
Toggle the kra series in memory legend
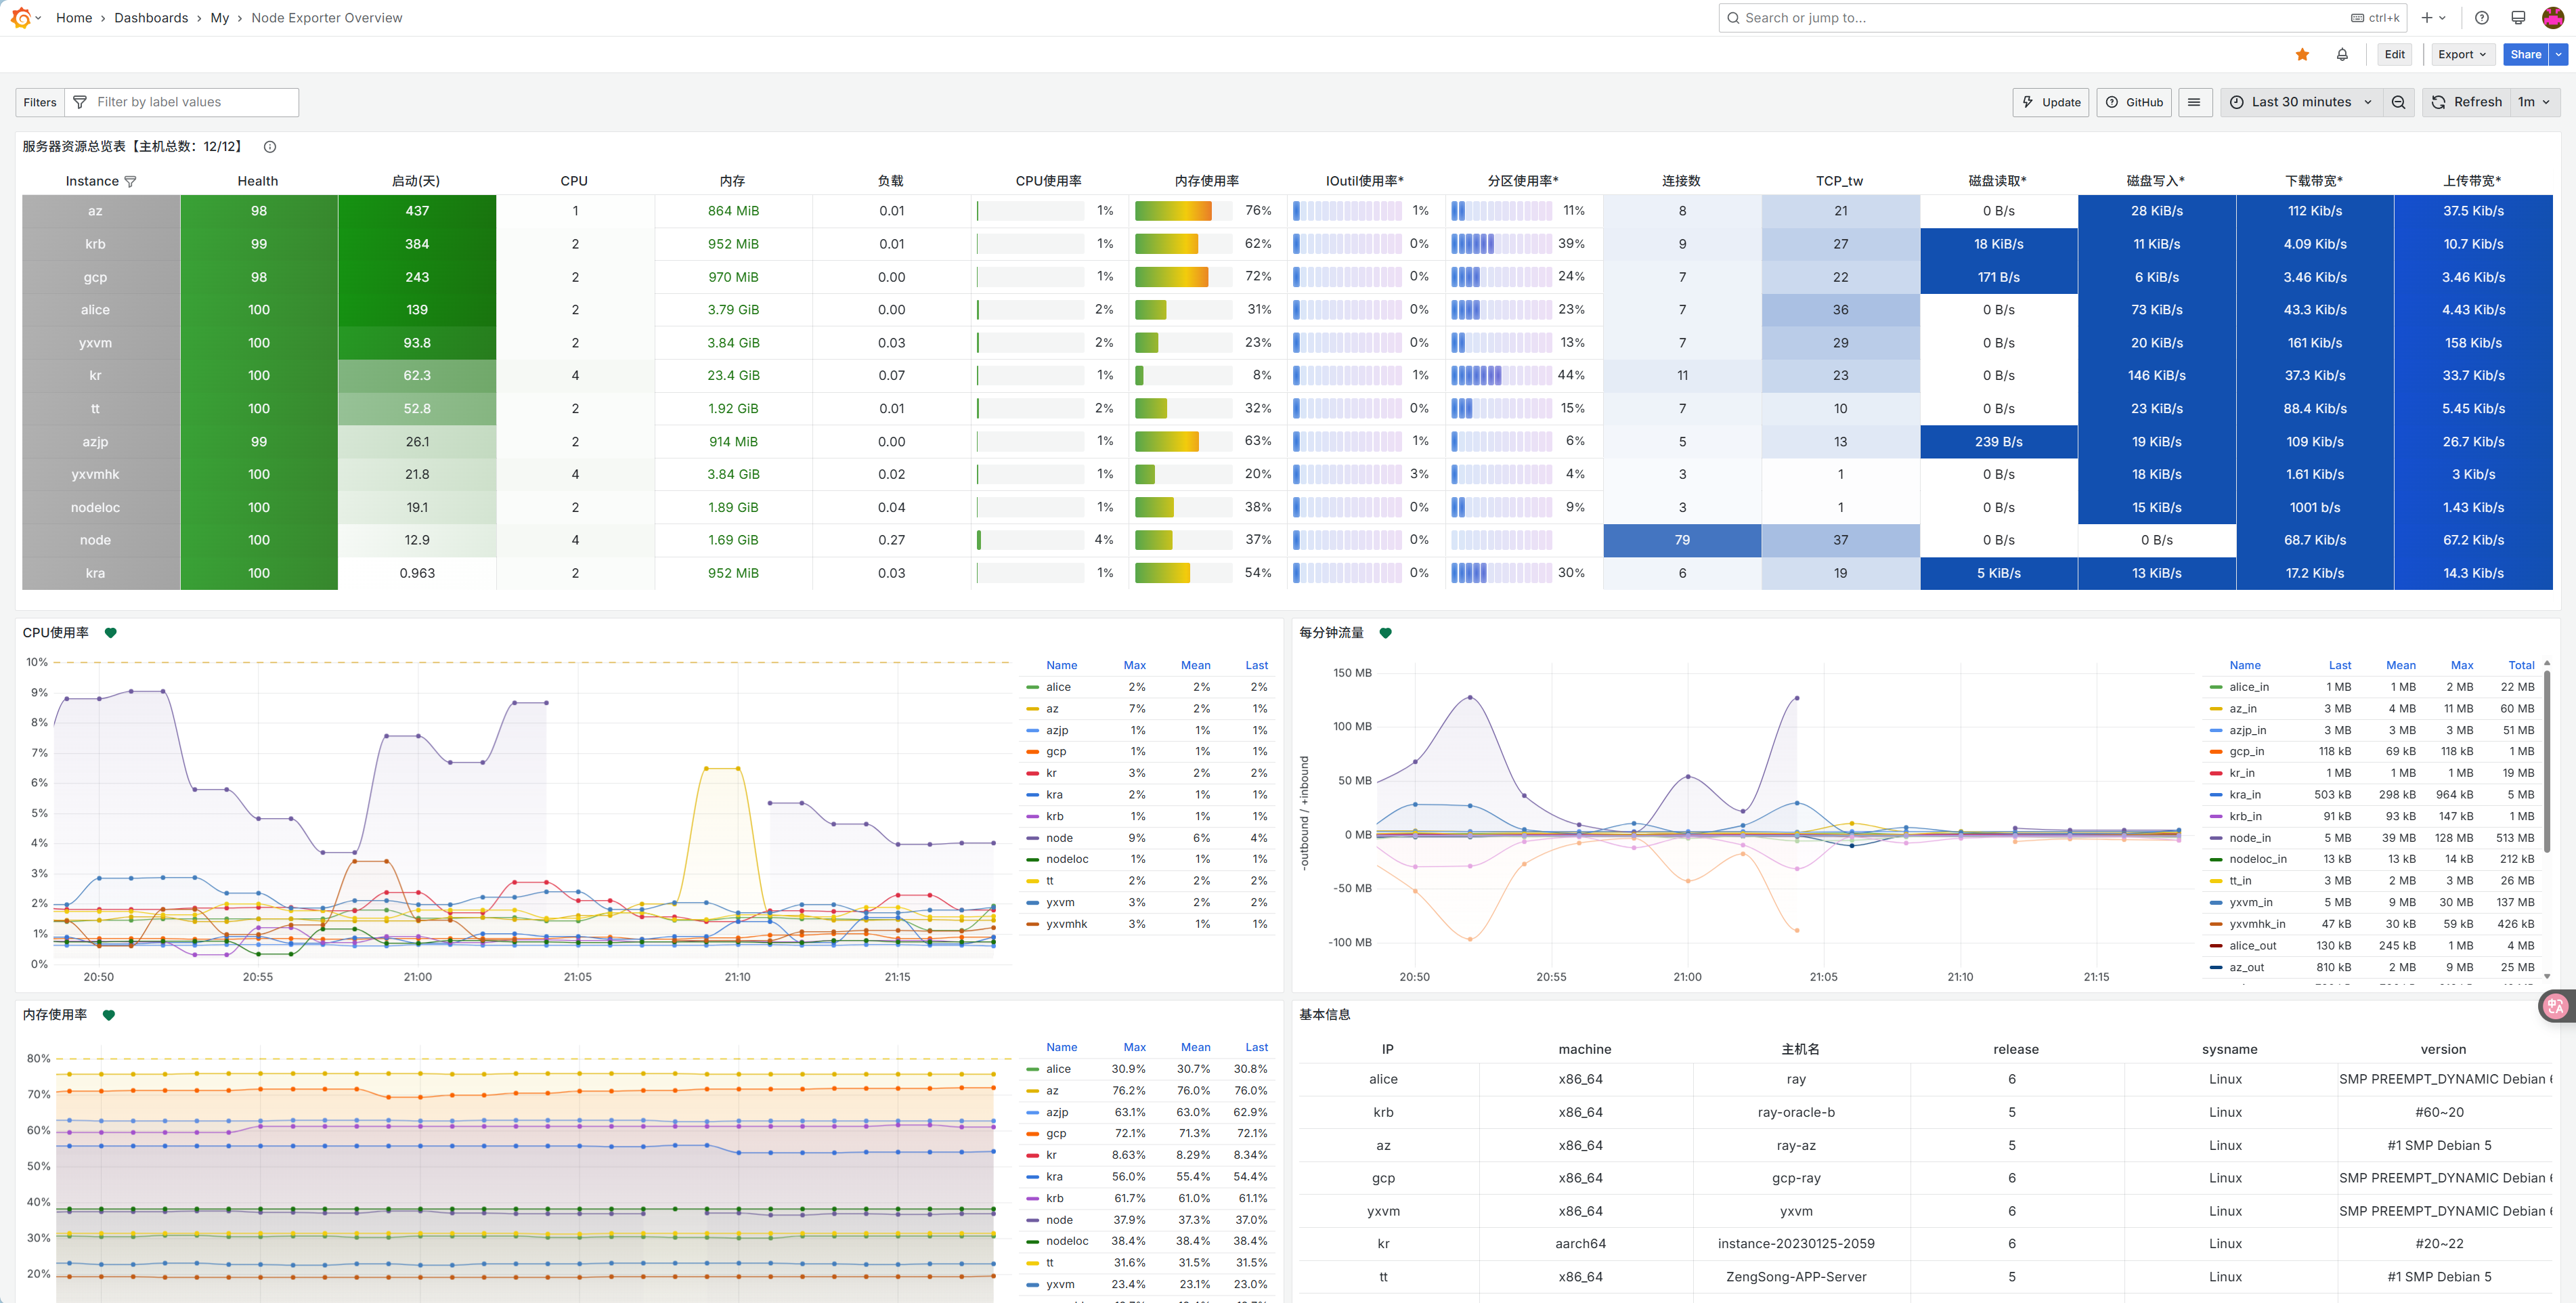click(x=1054, y=1177)
